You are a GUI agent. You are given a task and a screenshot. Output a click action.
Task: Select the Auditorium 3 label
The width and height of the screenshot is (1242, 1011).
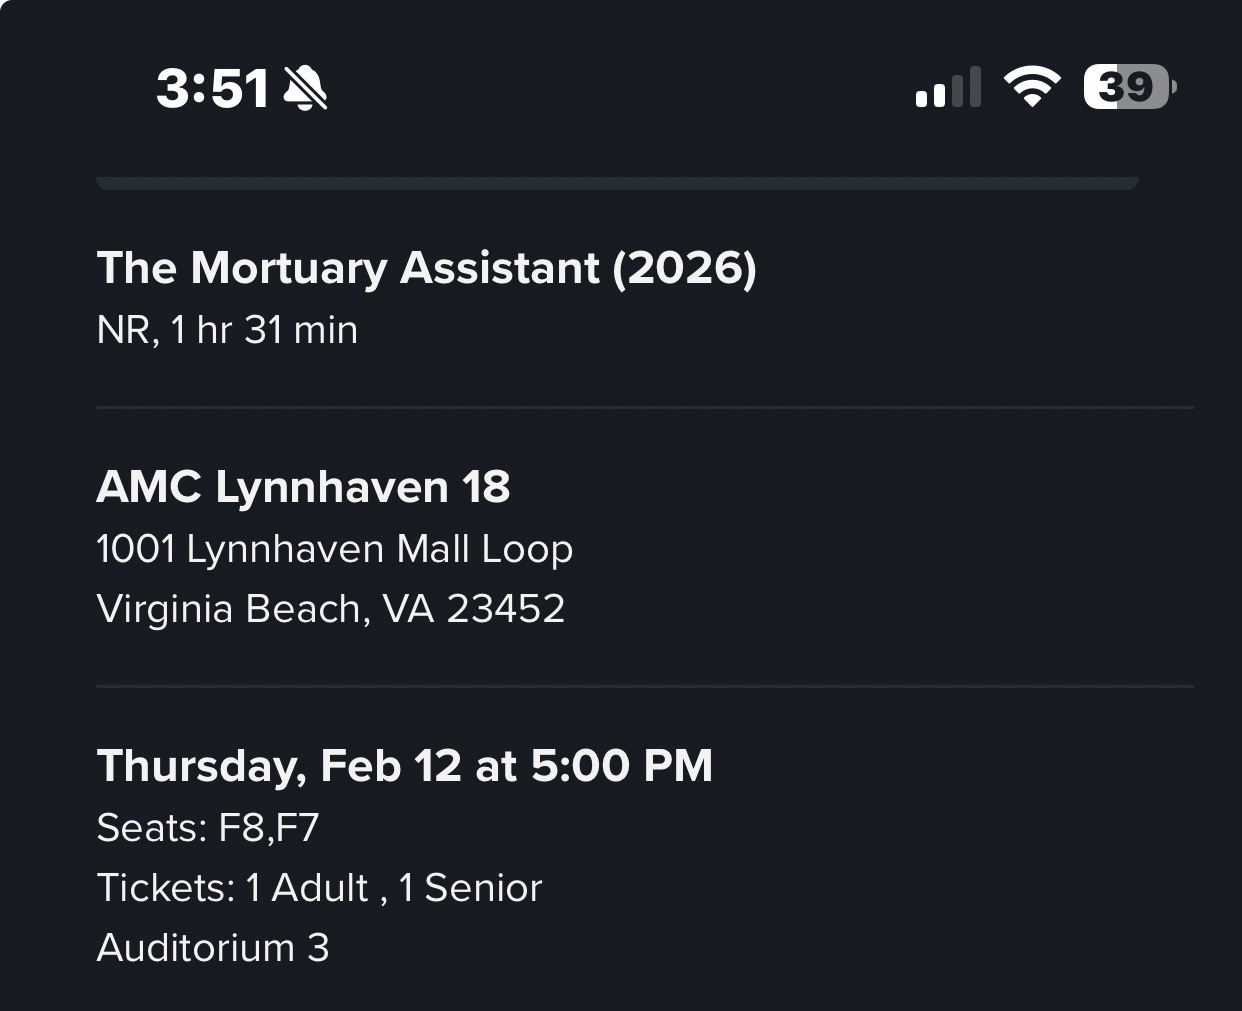[212, 948]
